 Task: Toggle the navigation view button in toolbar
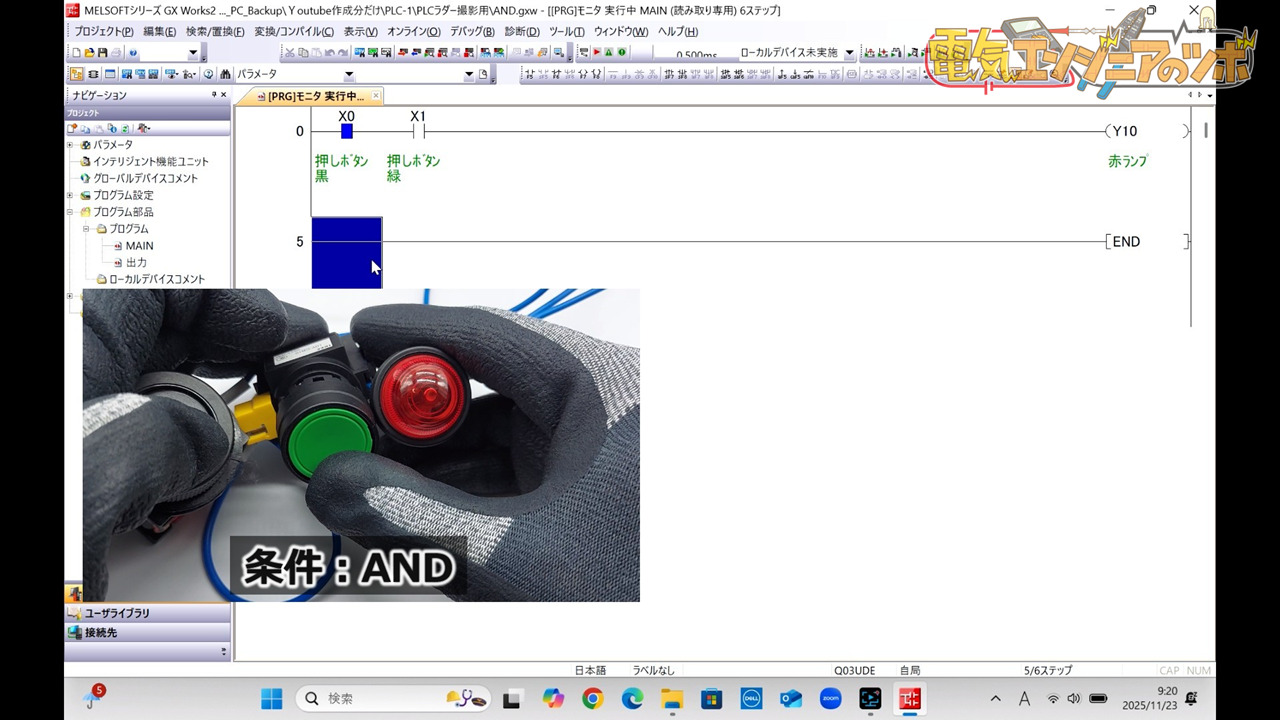(77, 74)
